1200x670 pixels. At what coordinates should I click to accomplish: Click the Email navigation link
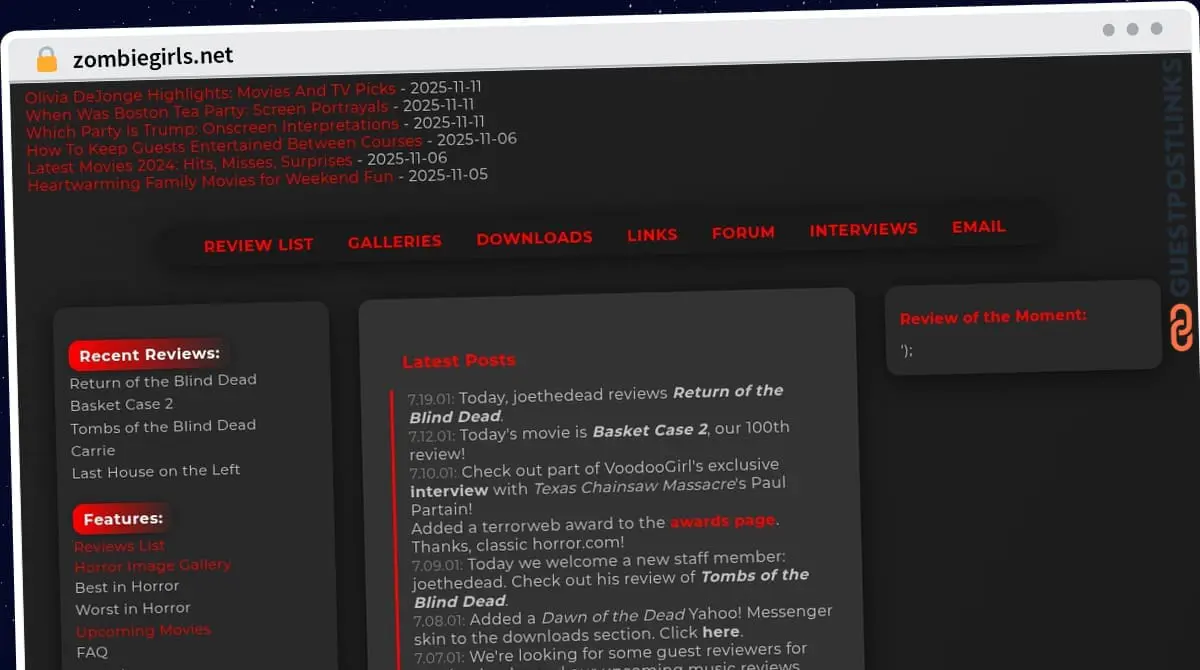(978, 227)
